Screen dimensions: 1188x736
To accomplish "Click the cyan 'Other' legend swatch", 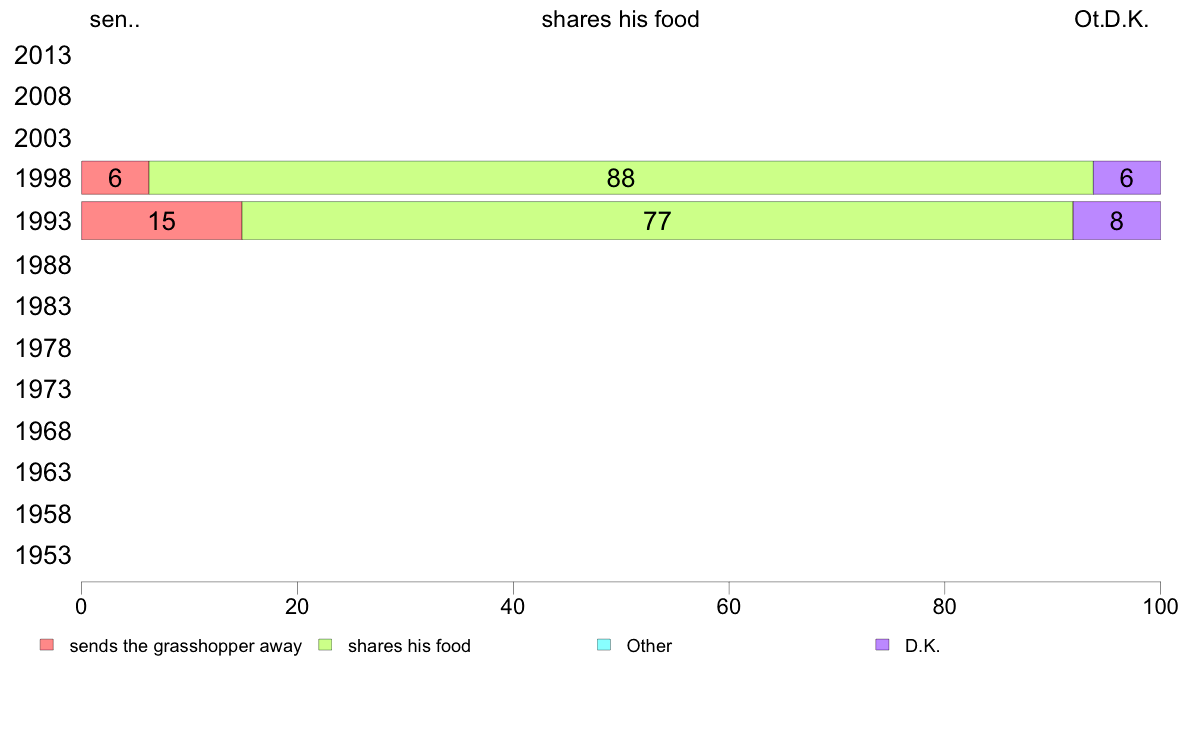I will (604, 645).
